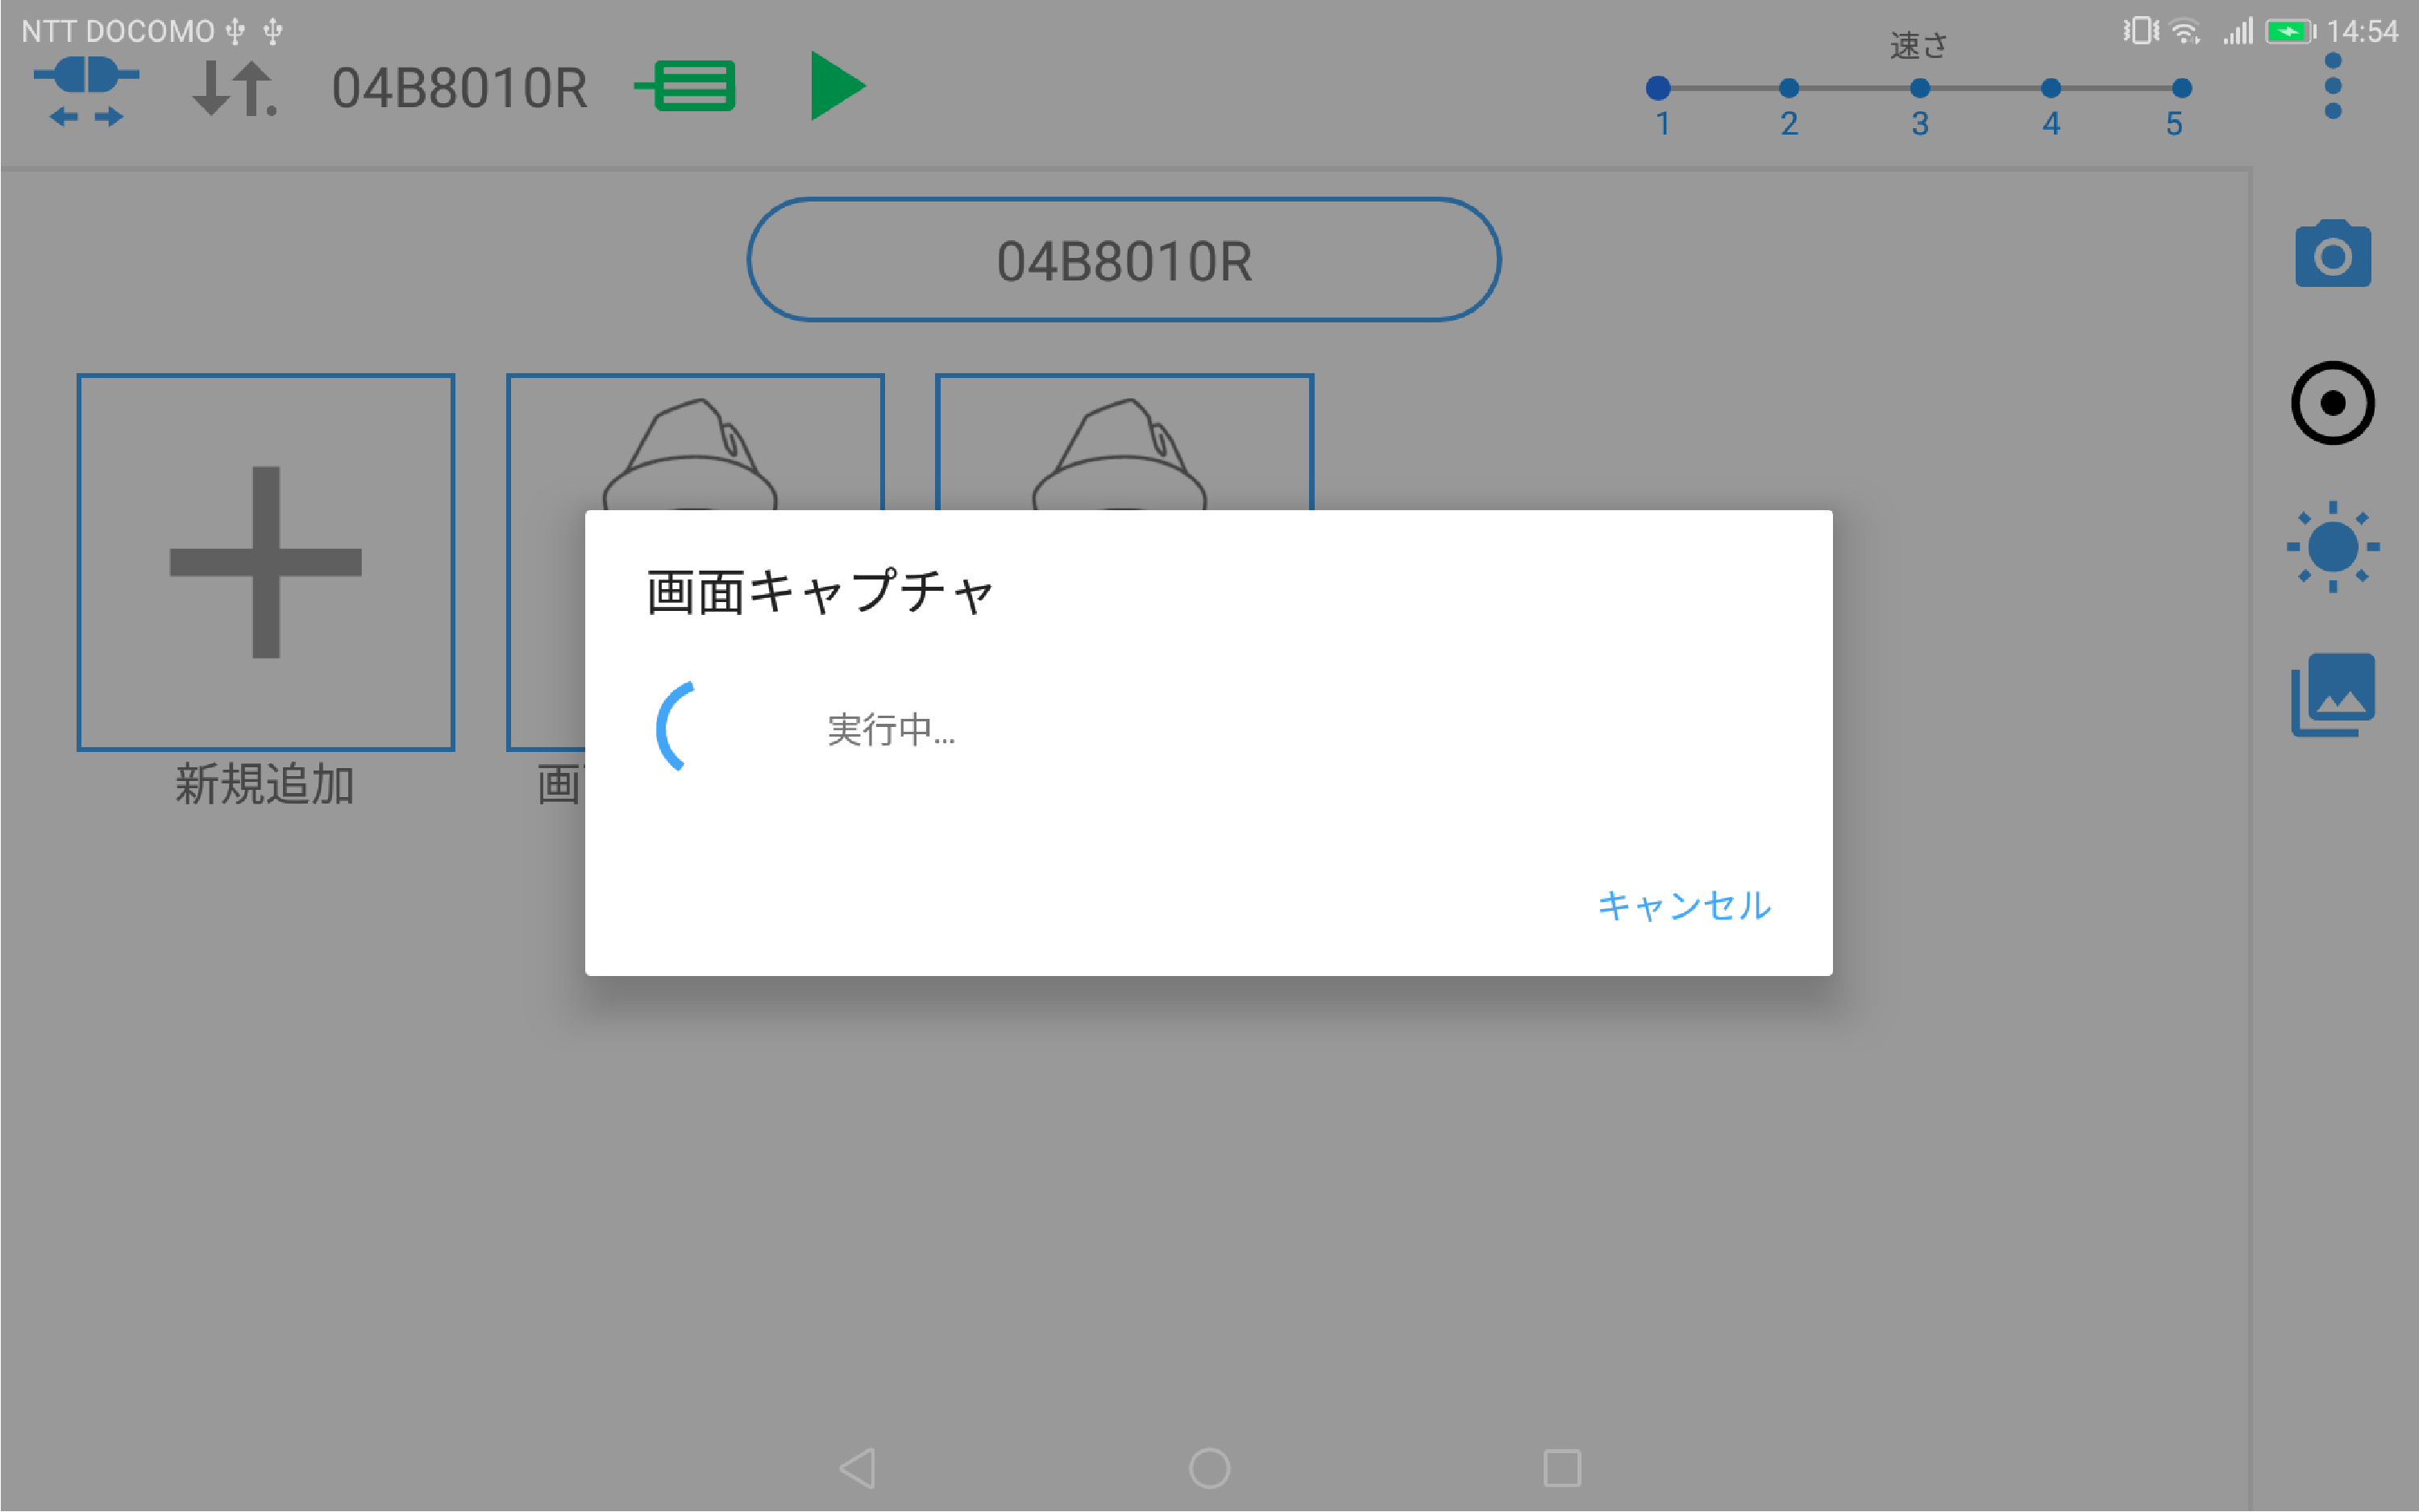Set speed to level 3

click(x=1919, y=89)
